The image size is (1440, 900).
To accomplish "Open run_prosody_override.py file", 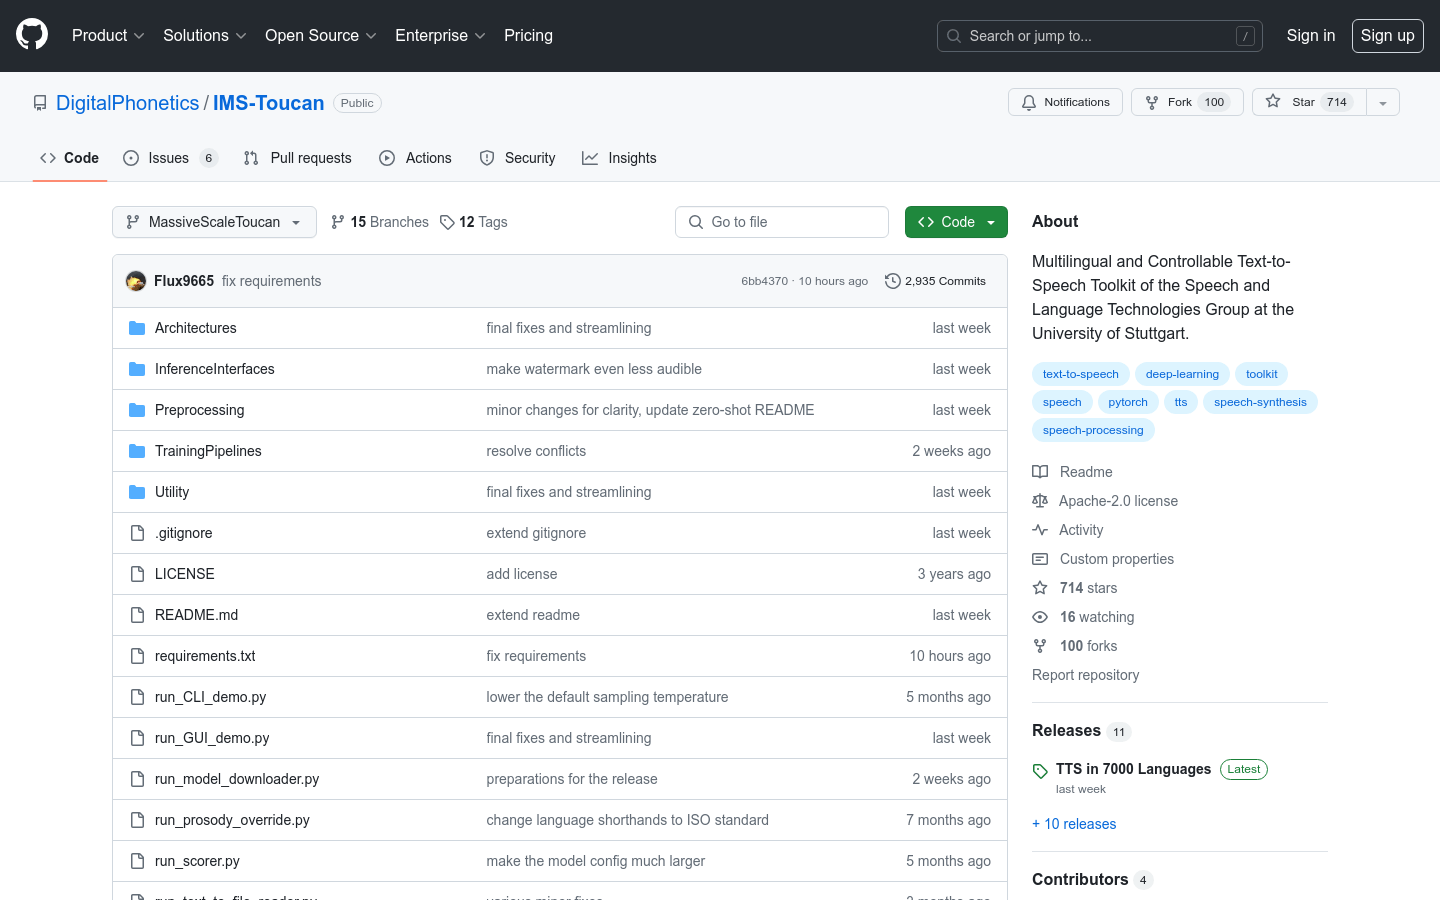I will pyautogui.click(x=232, y=820).
